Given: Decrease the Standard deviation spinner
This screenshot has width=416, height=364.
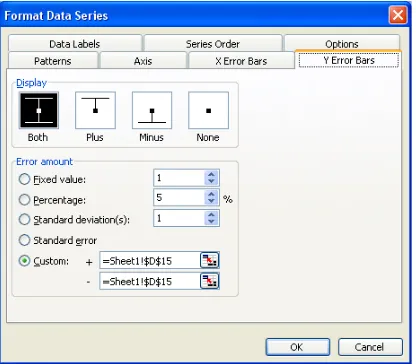Looking at the screenshot, I should (x=211, y=222).
